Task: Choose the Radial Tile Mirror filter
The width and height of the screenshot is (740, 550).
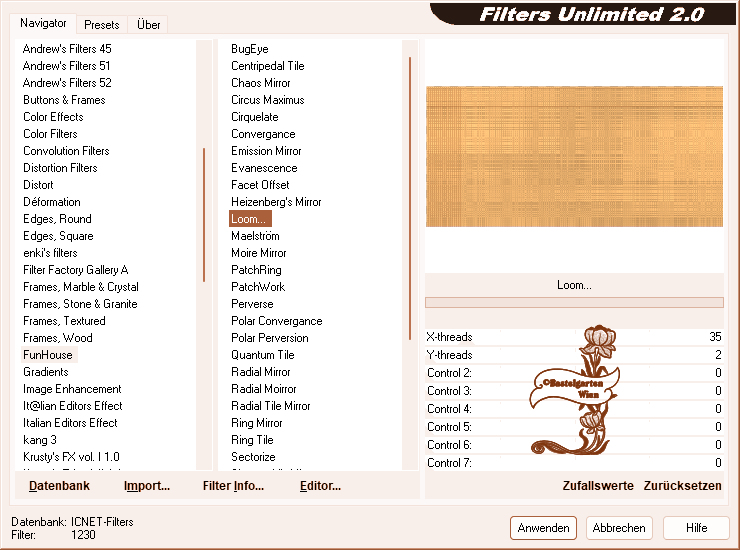Action: pyautogui.click(x=270, y=406)
